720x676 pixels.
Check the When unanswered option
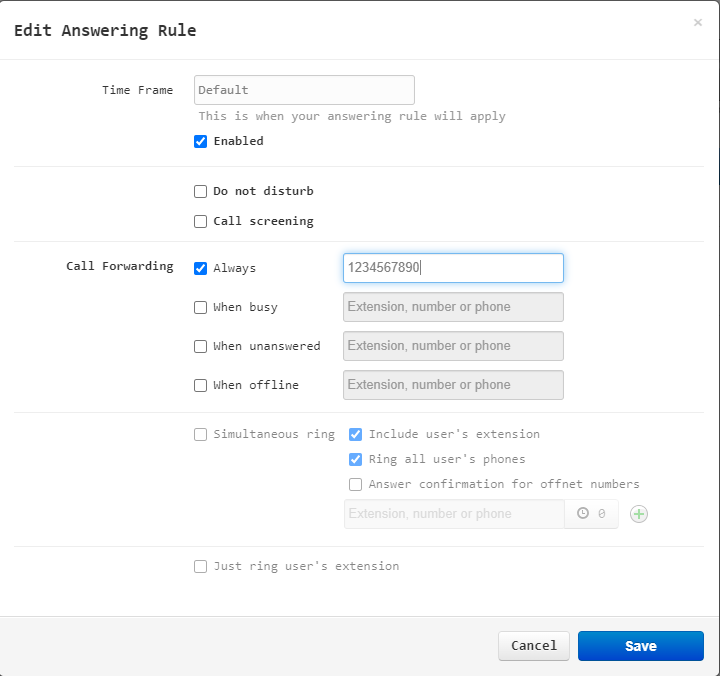(x=201, y=346)
